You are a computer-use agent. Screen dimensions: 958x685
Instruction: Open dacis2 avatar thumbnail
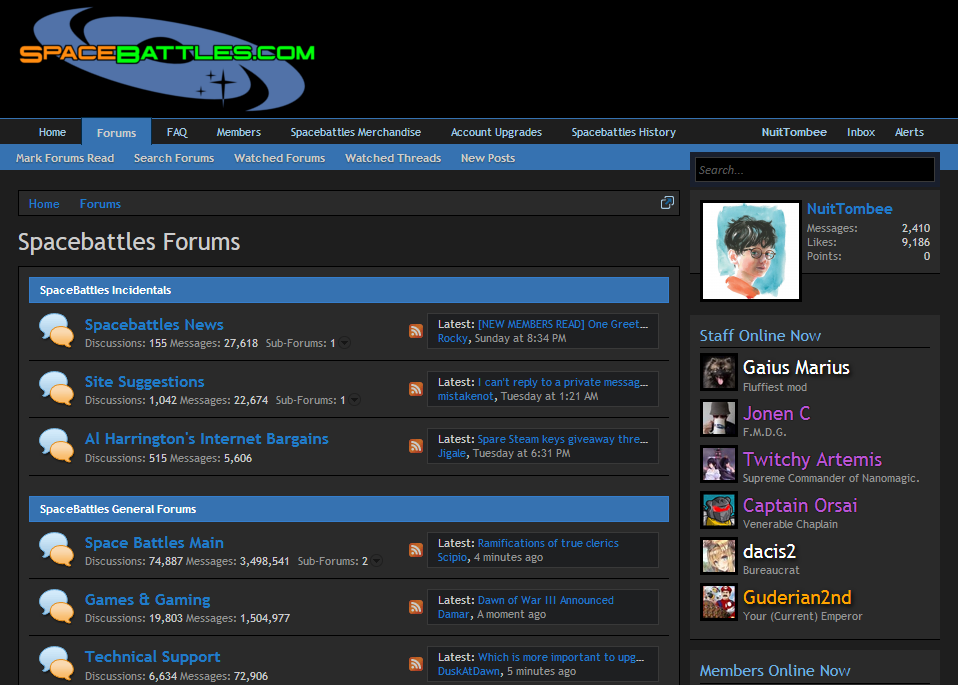(718, 556)
